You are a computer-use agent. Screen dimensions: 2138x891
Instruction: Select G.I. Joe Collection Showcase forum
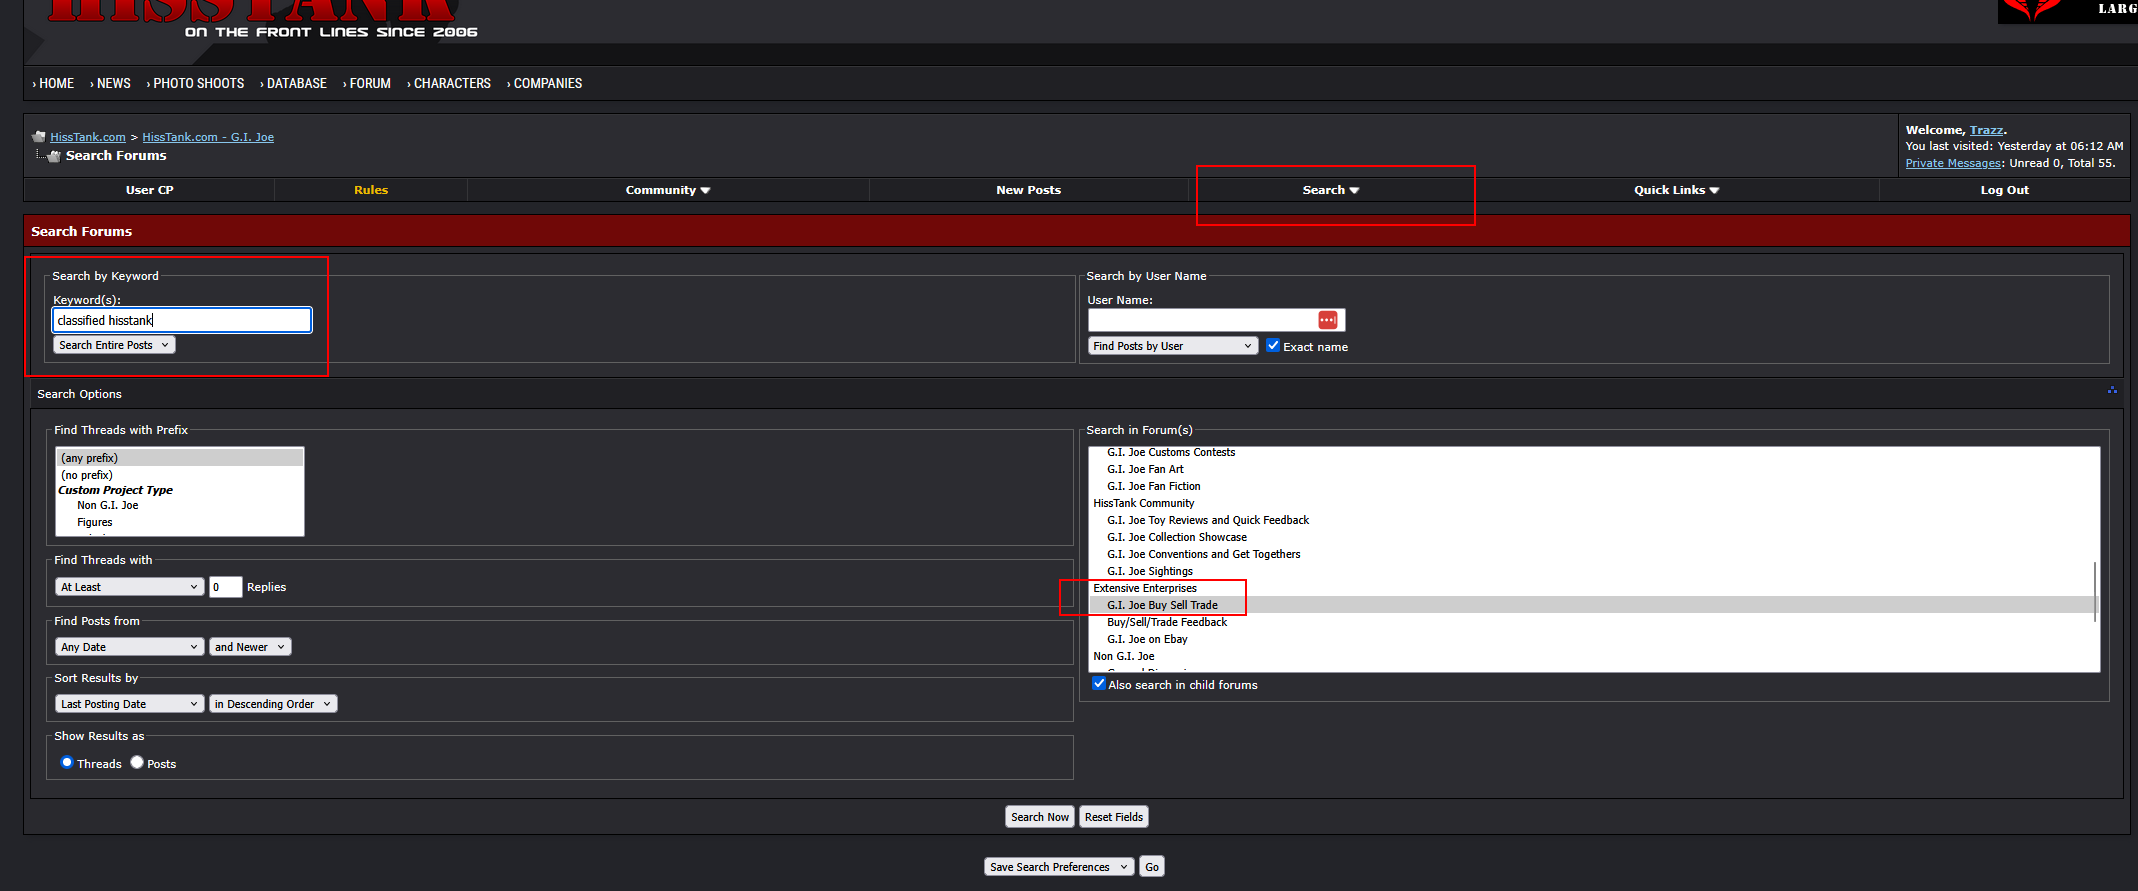[1177, 537]
